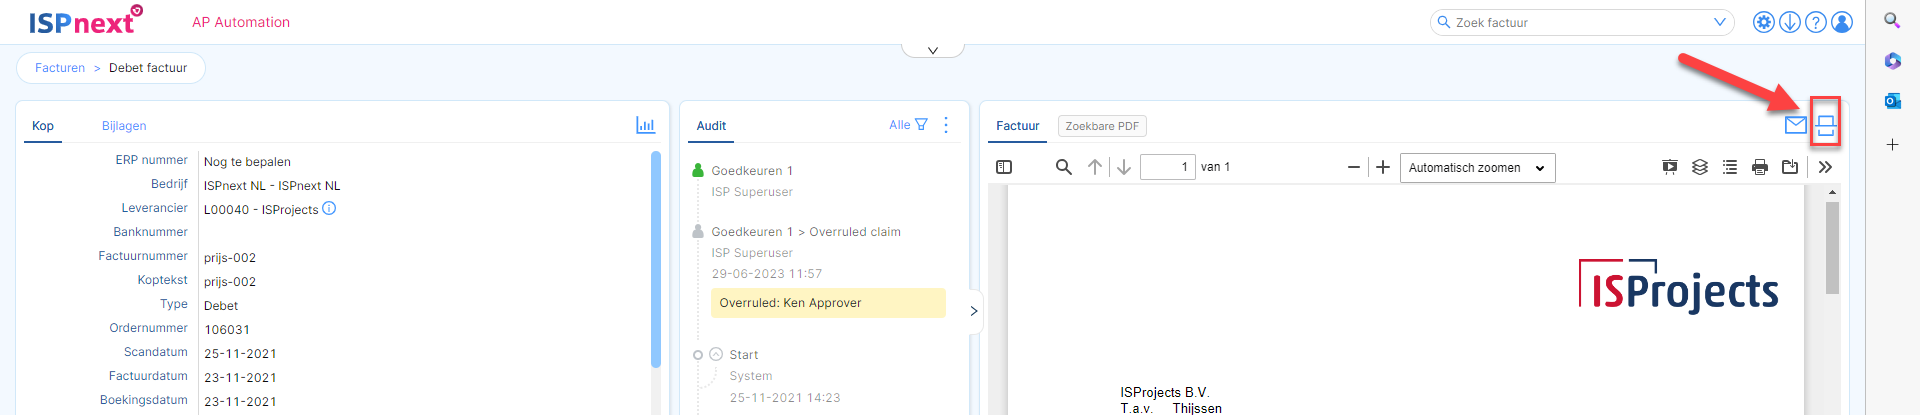The image size is (1920, 415).
Task: Click the Kop panel vertical scrollbar
Action: pos(656,260)
